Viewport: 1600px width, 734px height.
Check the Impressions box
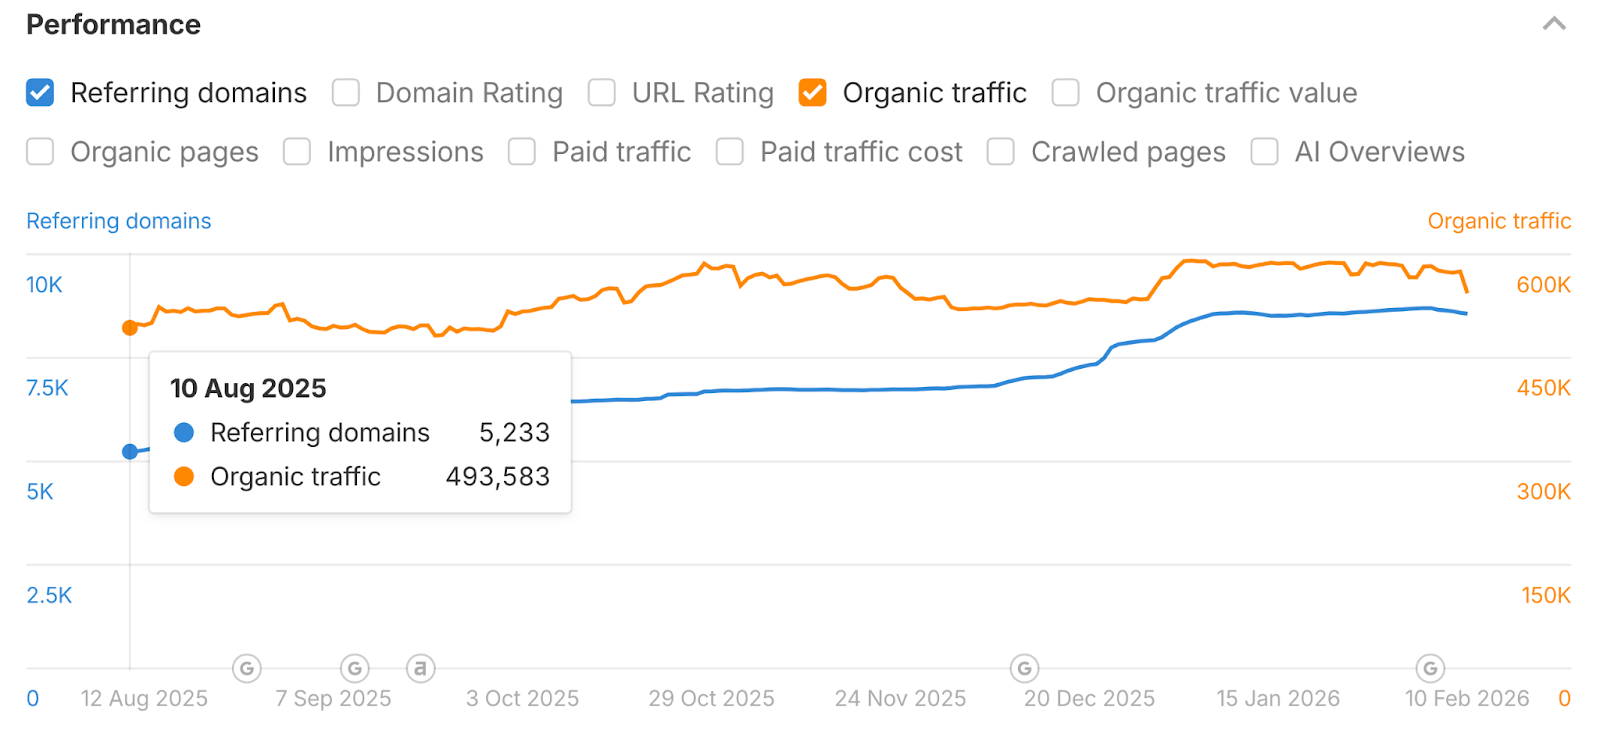point(297,151)
